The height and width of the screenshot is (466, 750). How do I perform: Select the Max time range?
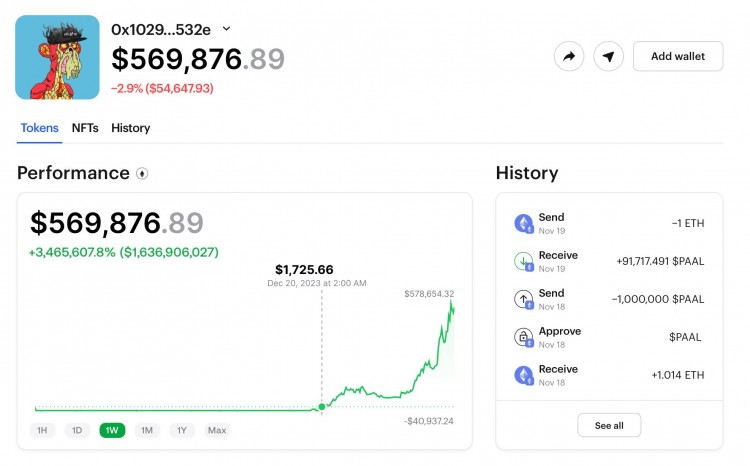(217, 430)
